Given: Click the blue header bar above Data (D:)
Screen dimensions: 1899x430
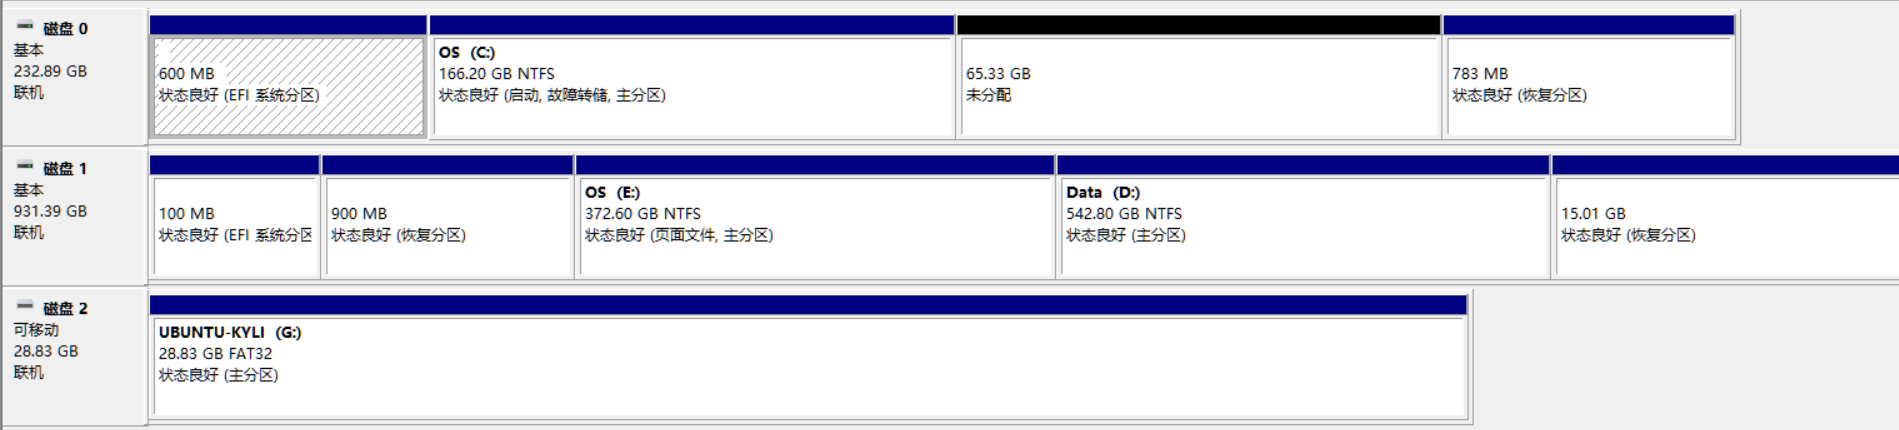Looking at the screenshot, I should (x=1303, y=165).
